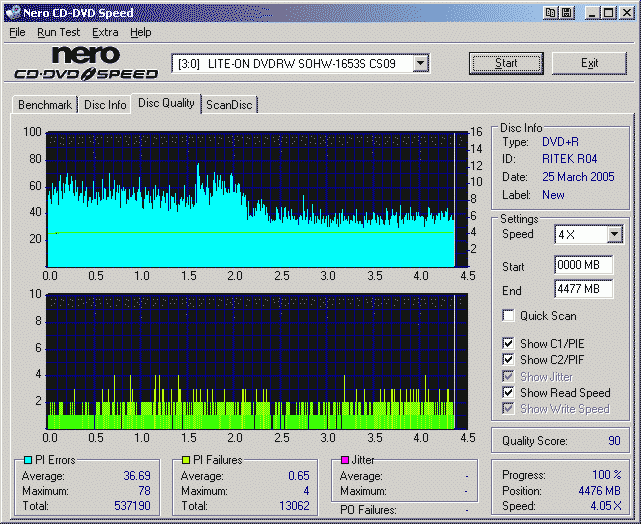Click the disc ID RITEK R04
The image size is (641, 524).
click(569, 159)
